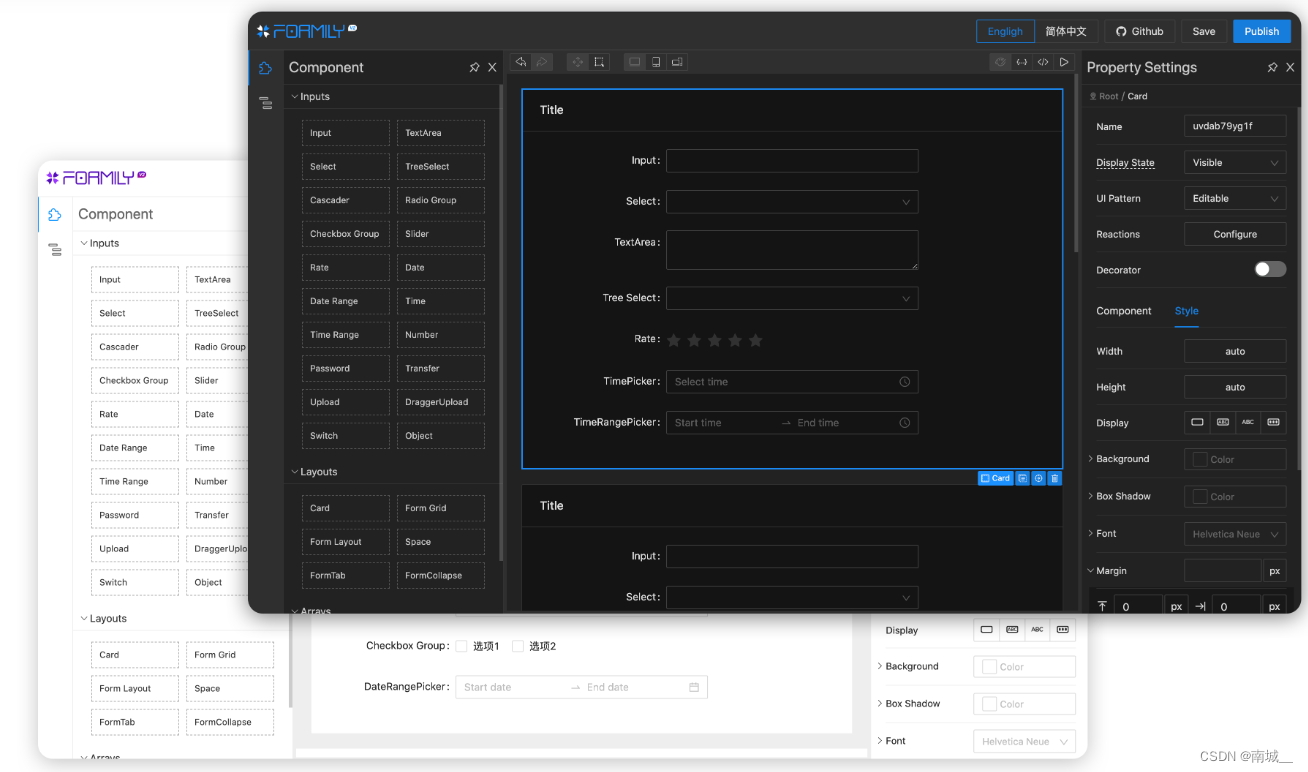
Task: Click Configure next to Reactions
Action: tap(1234, 233)
